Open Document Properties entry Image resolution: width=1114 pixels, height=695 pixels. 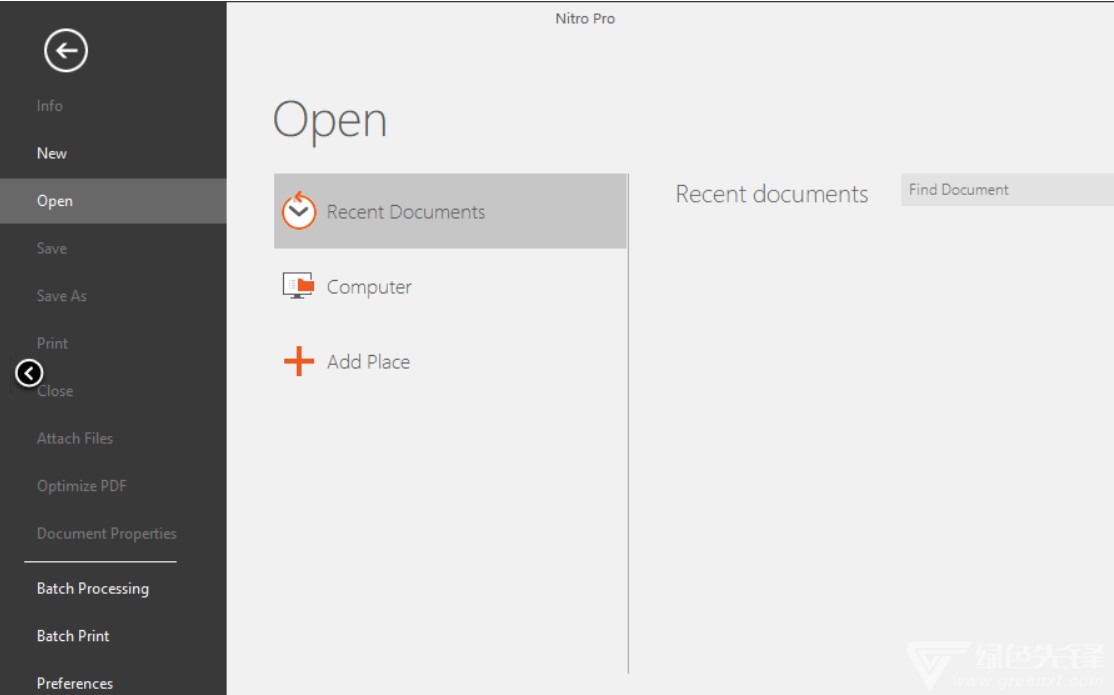click(x=107, y=534)
